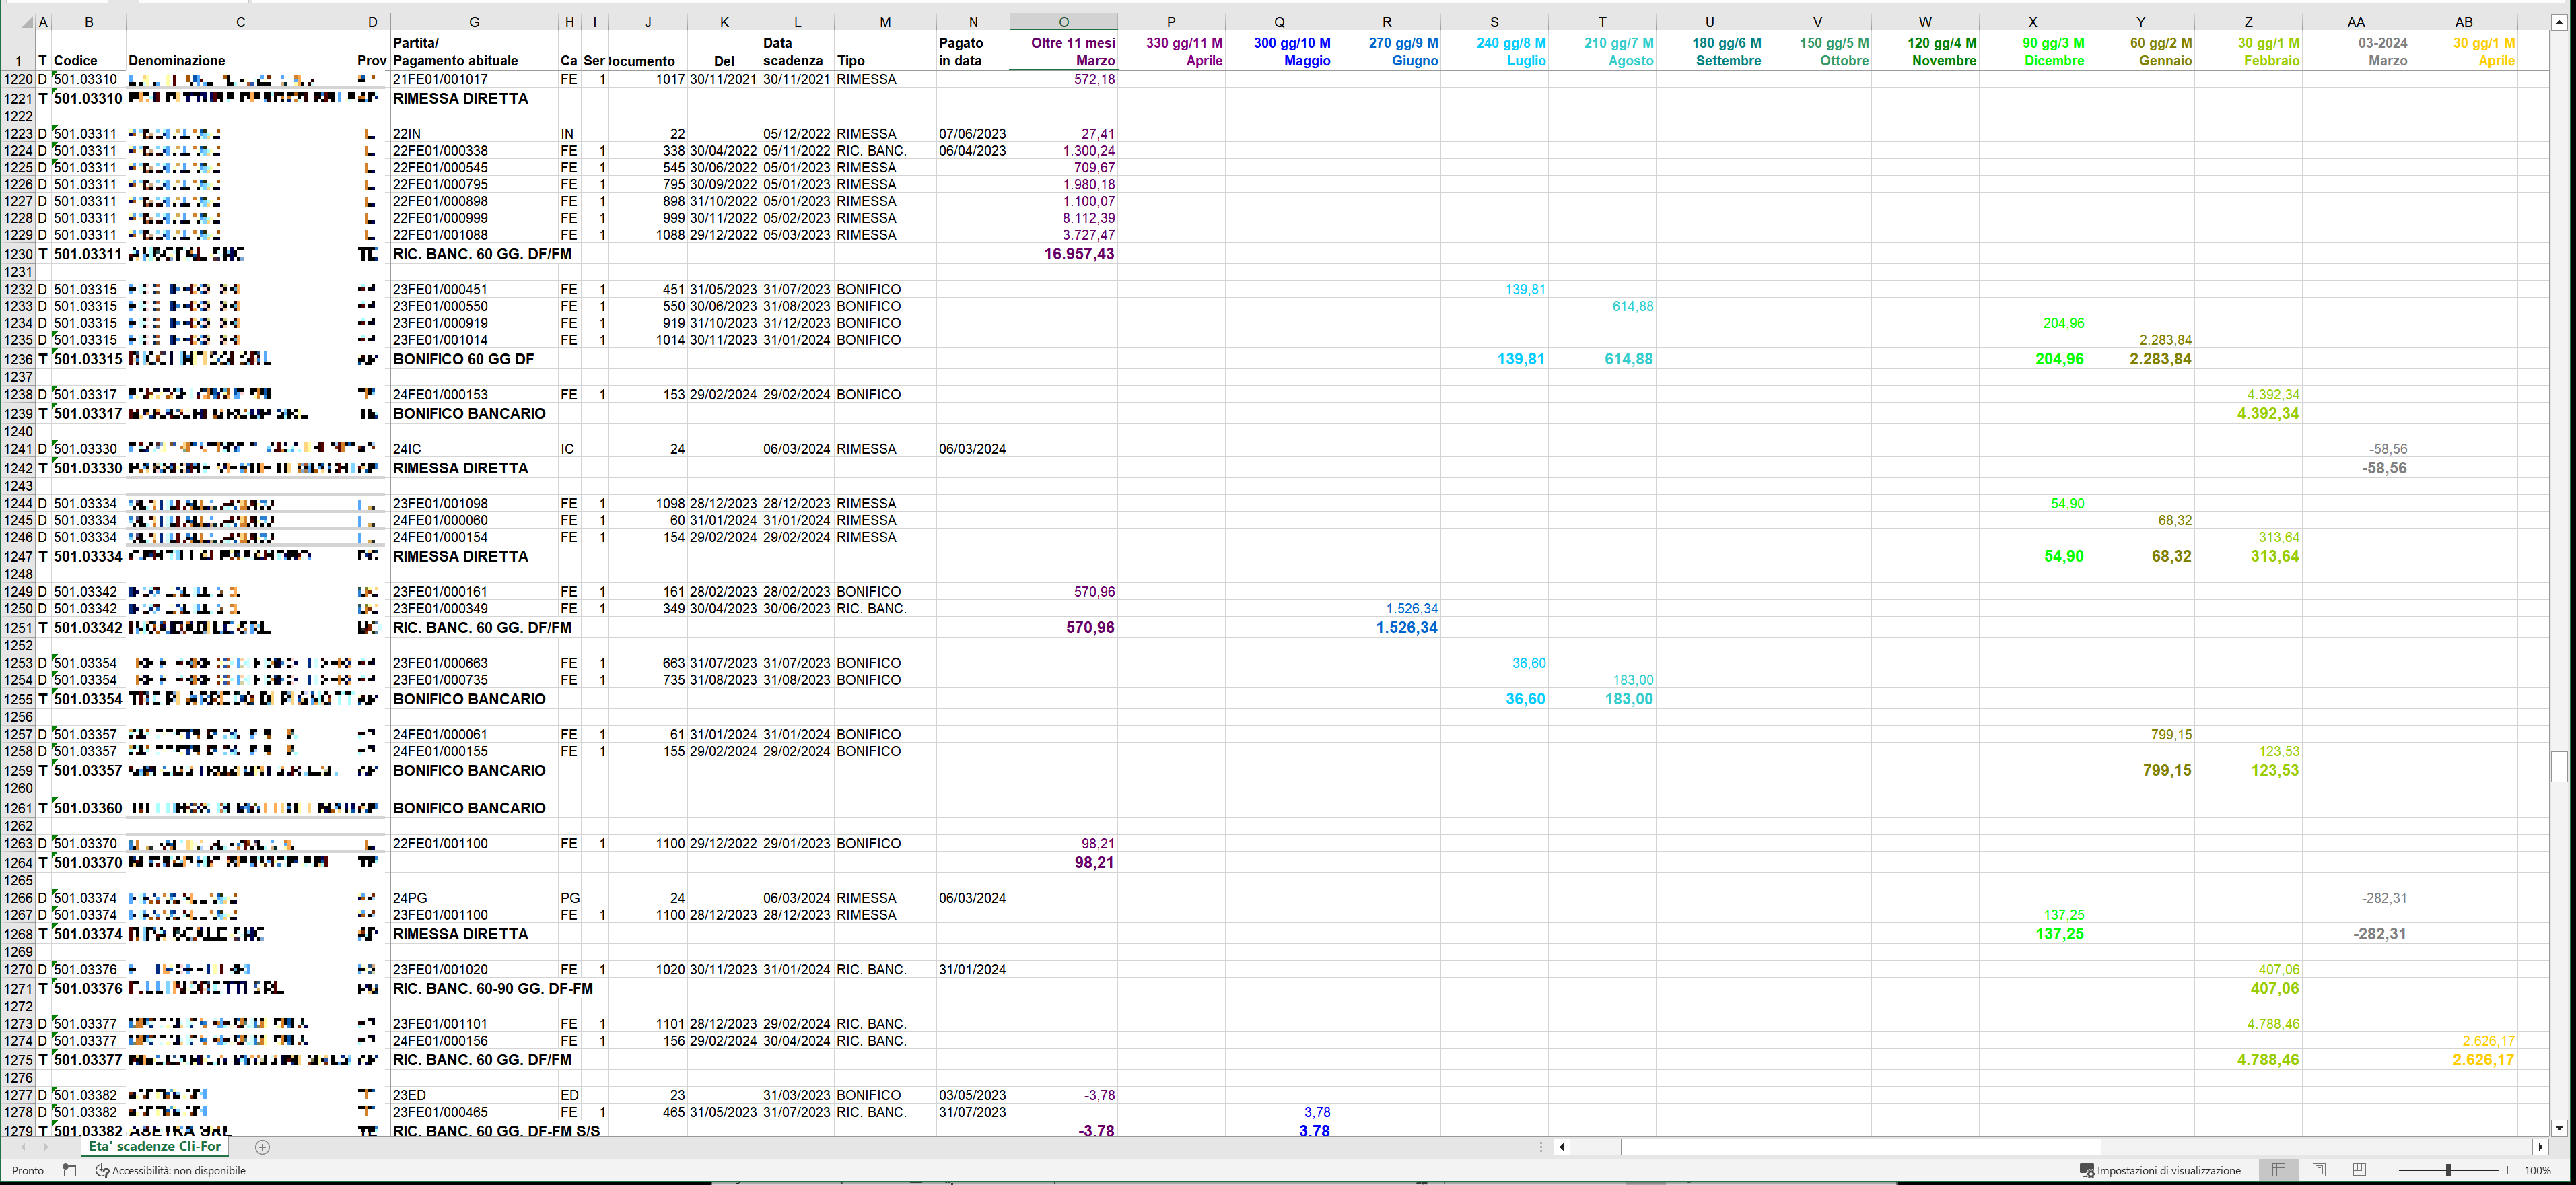This screenshot has width=2576, height=1185.
Task: Click the 100% zoom level indicator
Action: pos(2537,1170)
